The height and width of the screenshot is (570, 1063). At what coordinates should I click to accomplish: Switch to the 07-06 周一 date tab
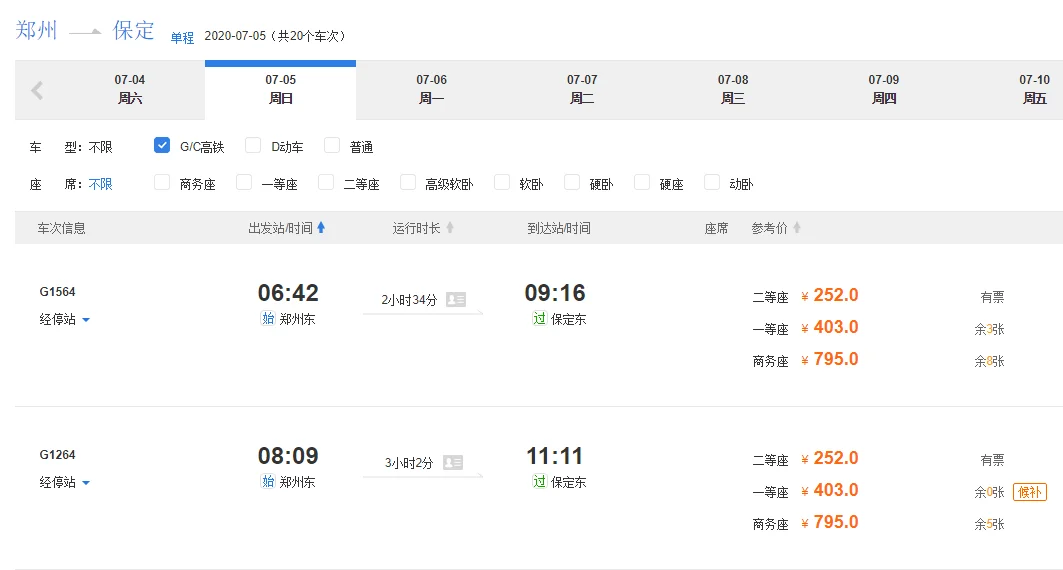[431, 89]
